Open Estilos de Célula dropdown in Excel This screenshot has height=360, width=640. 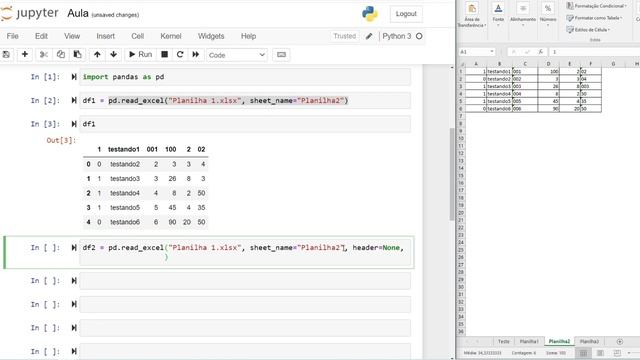[x=589, y=30]
